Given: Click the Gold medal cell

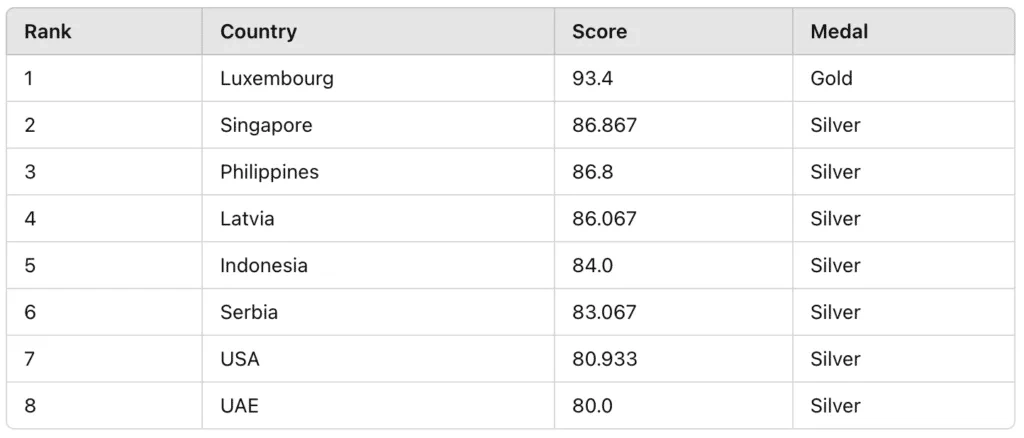Looking at the screenshot, I should coord(831,78).
